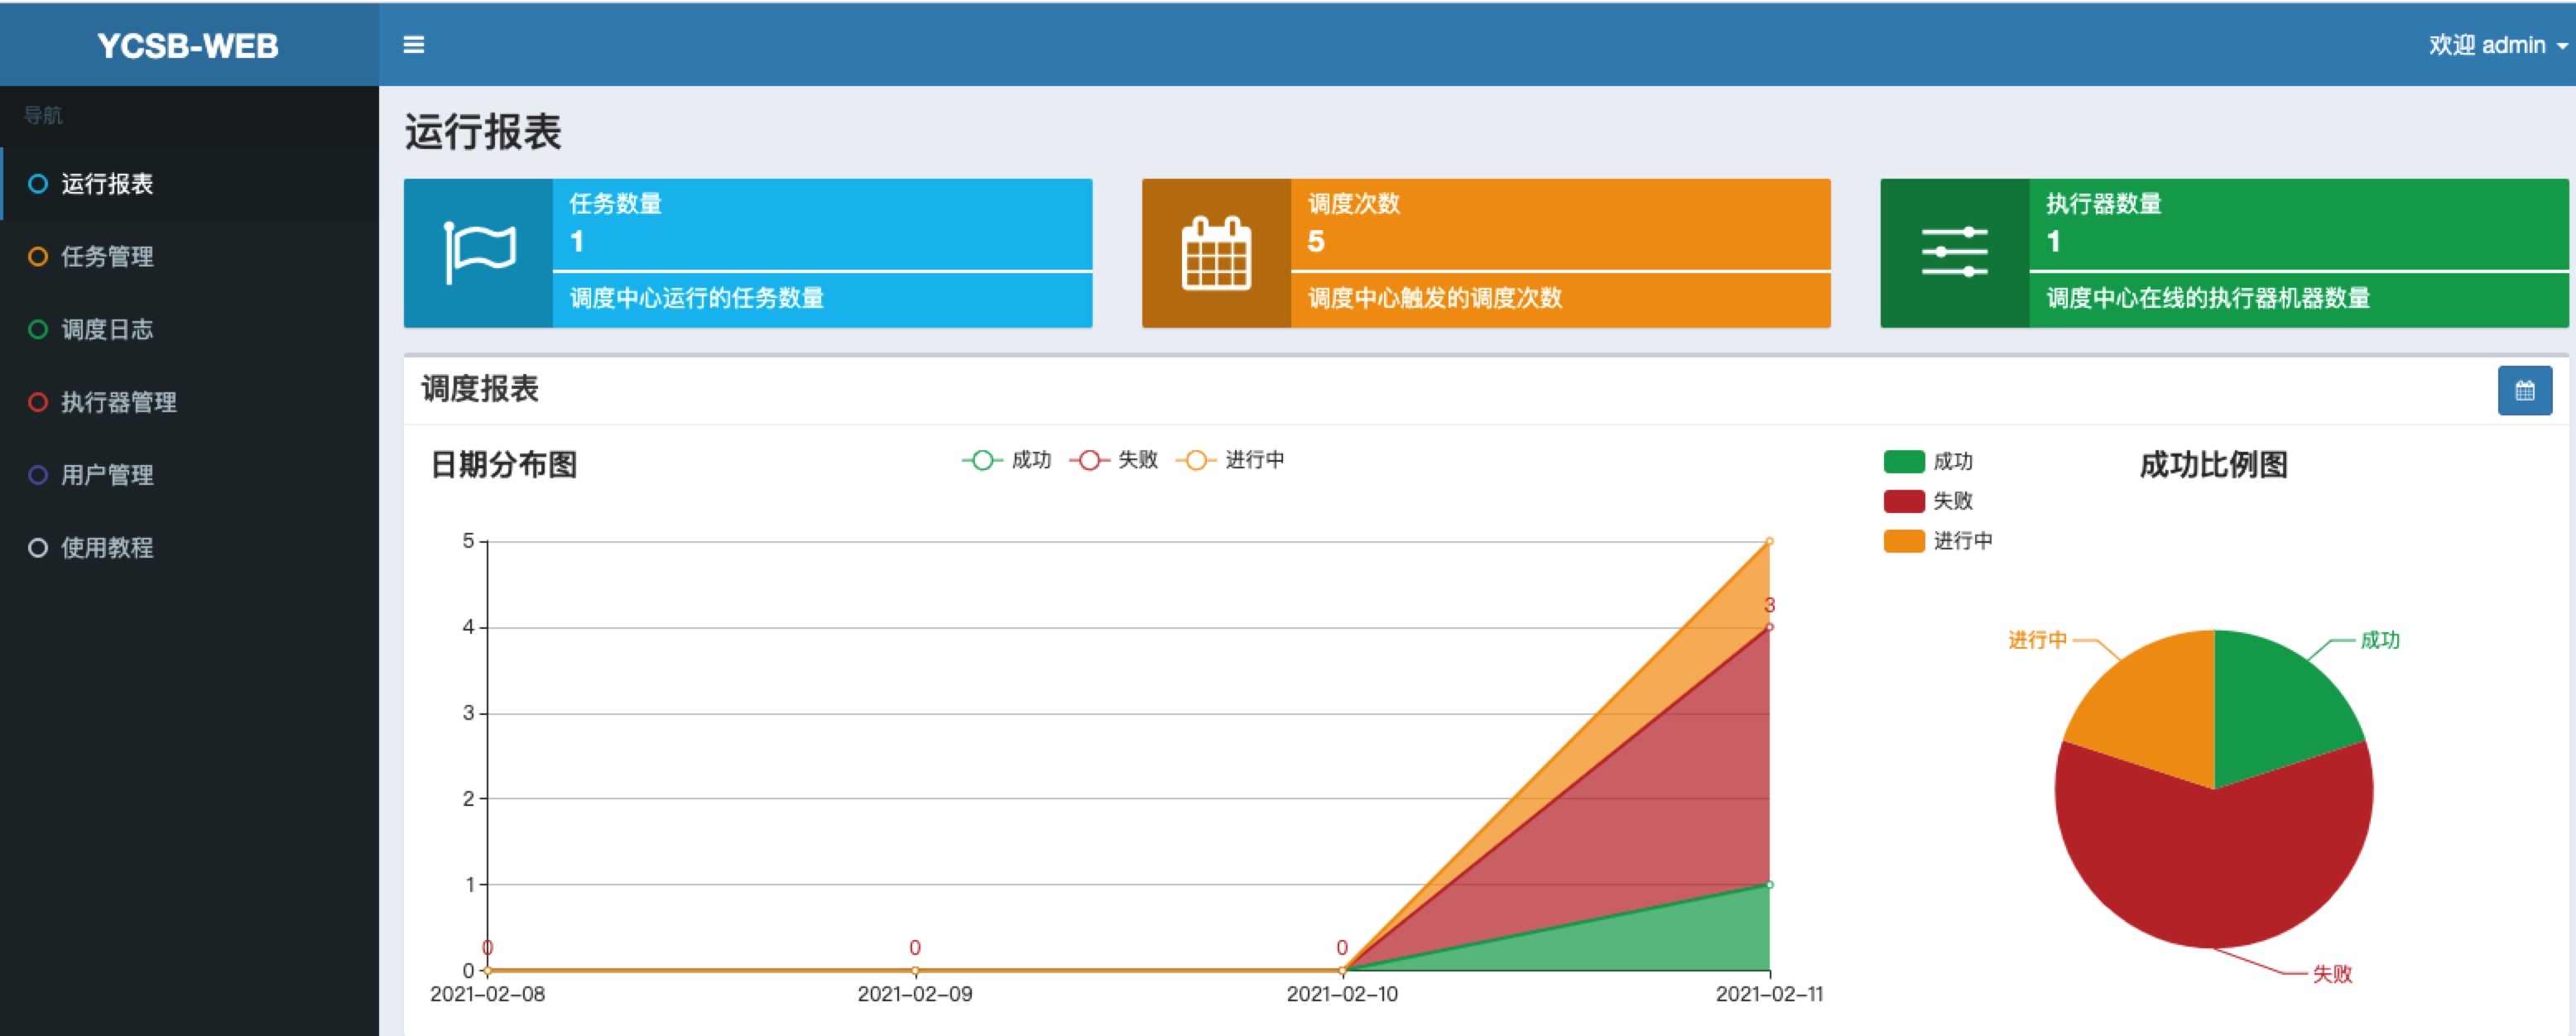Click 调度中心在线的执行器机器数量 description text
Image resolution: width=2576 pixels, height=1036 pixels.
coord(2208,298)
